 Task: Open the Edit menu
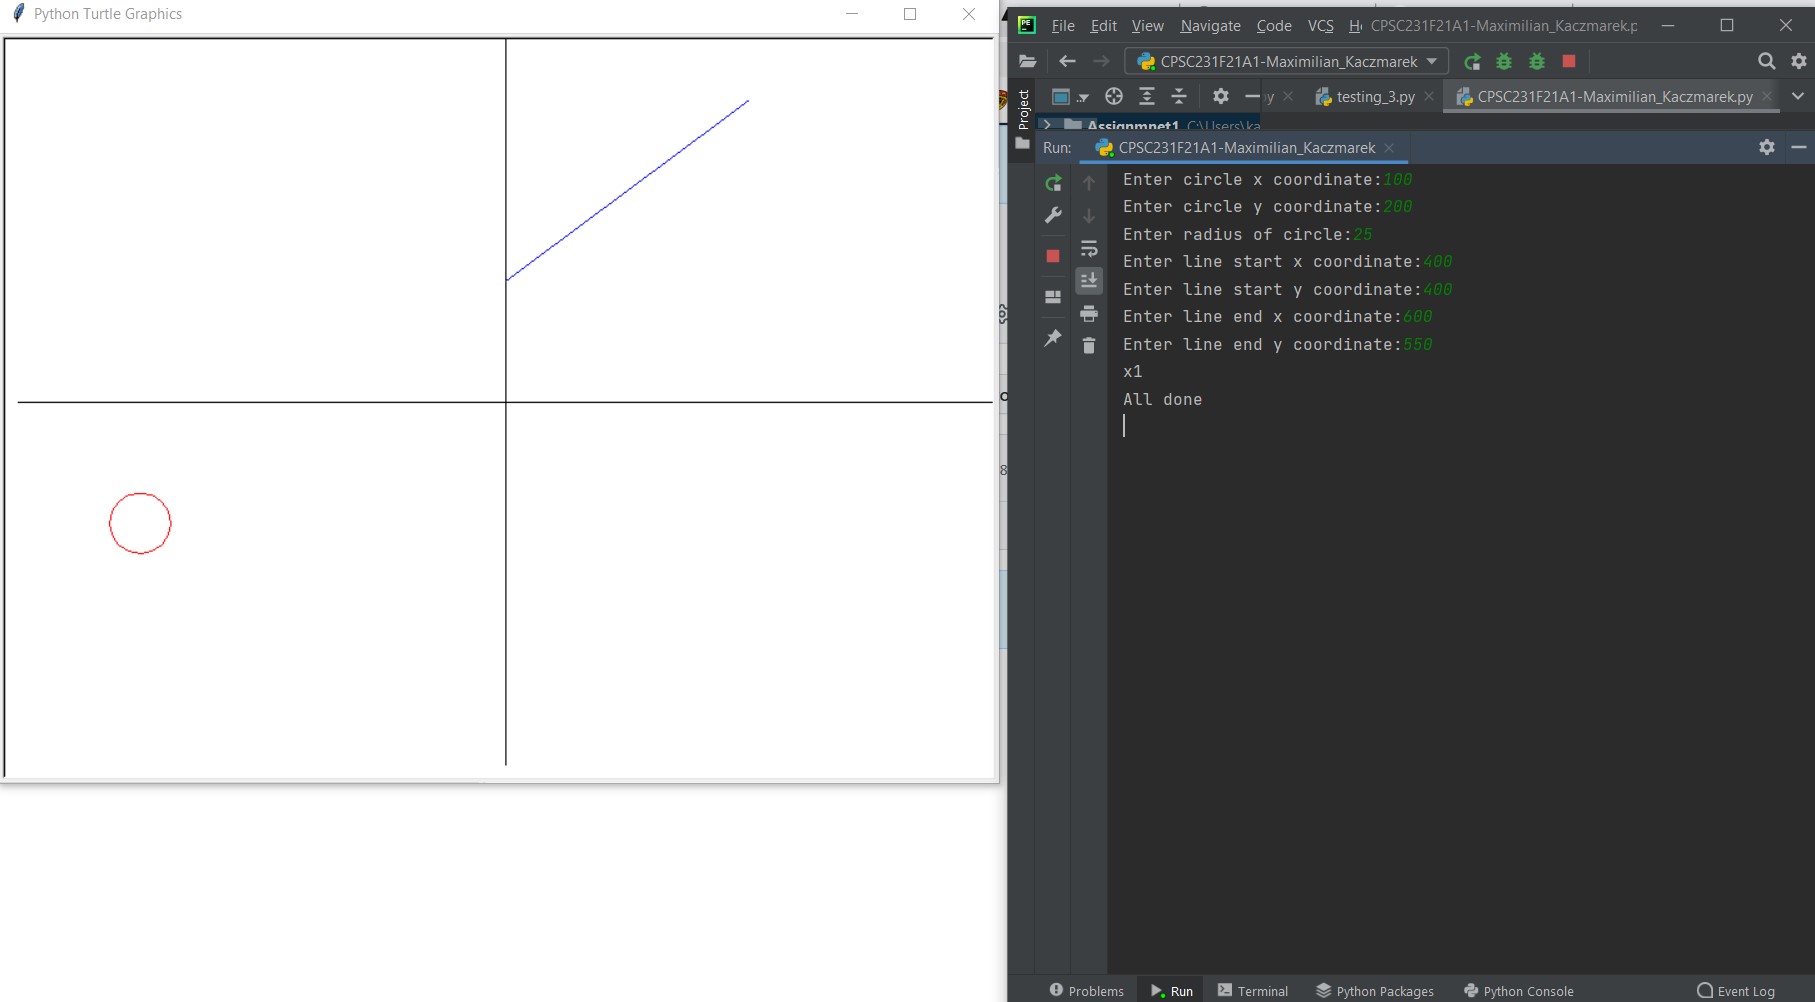[1104, 26]
